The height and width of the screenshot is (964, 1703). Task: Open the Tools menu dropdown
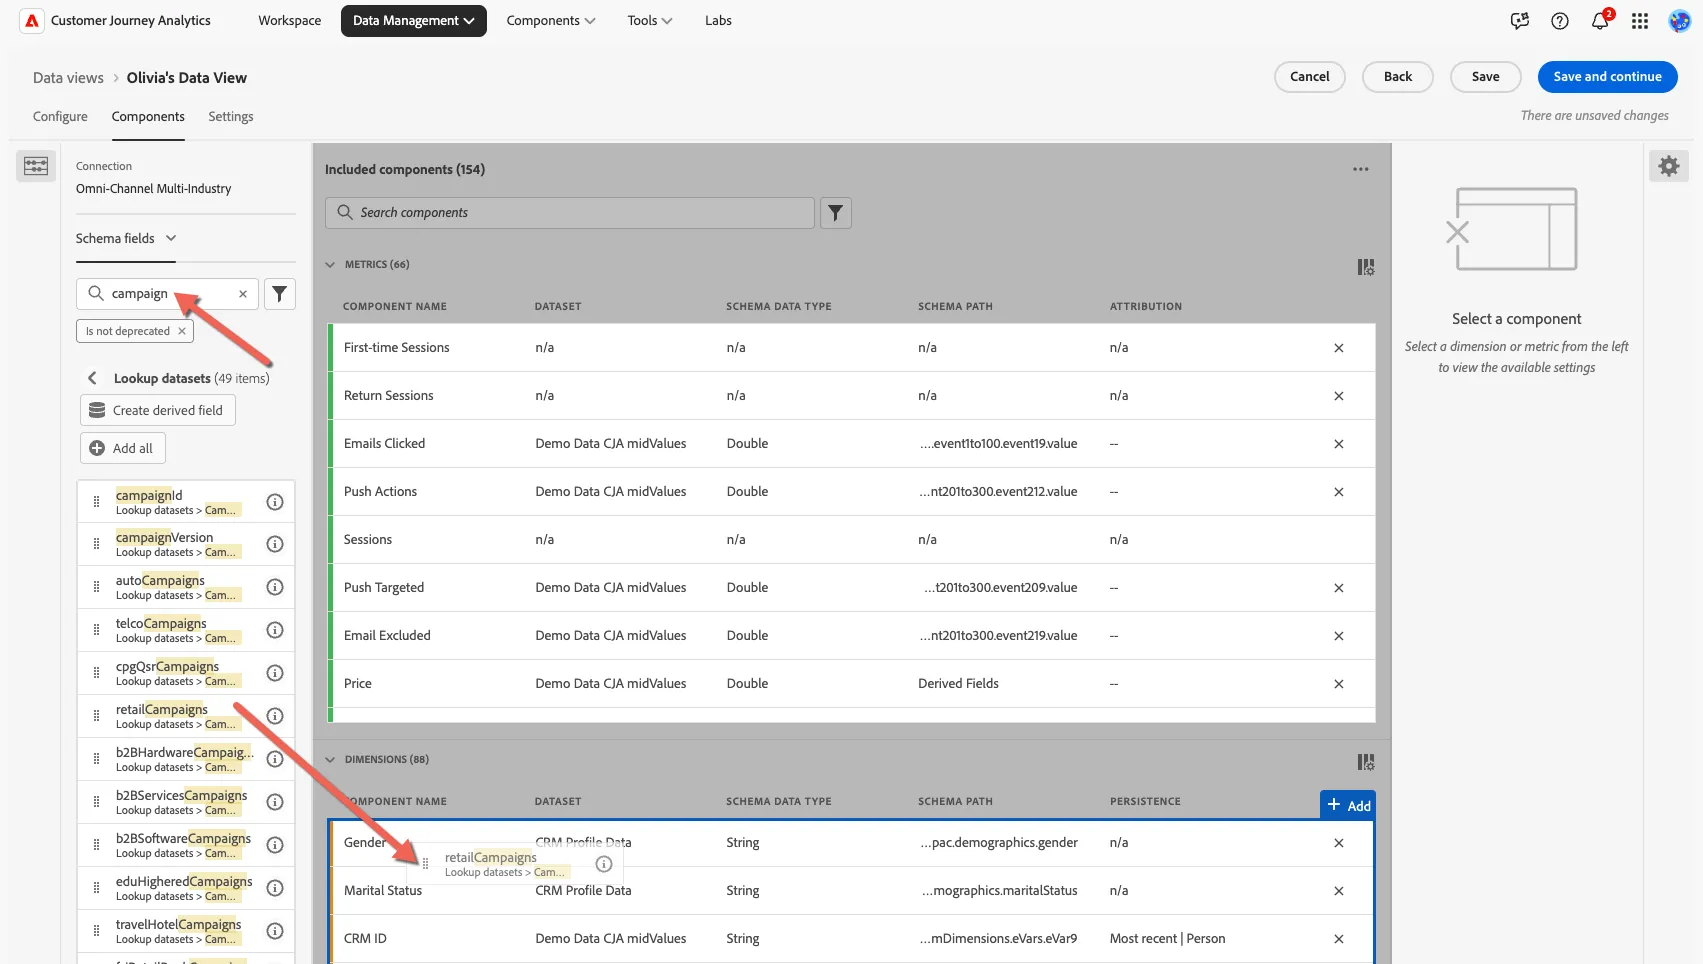click(650, 21)
